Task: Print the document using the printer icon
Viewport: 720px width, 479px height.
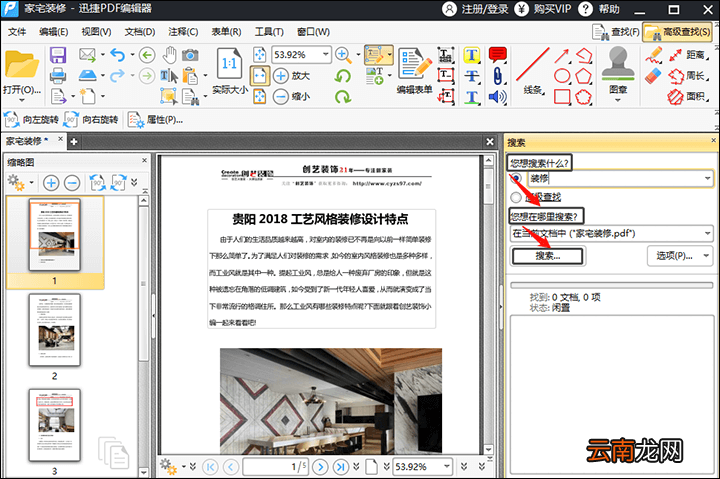Action: pos(58,75)
